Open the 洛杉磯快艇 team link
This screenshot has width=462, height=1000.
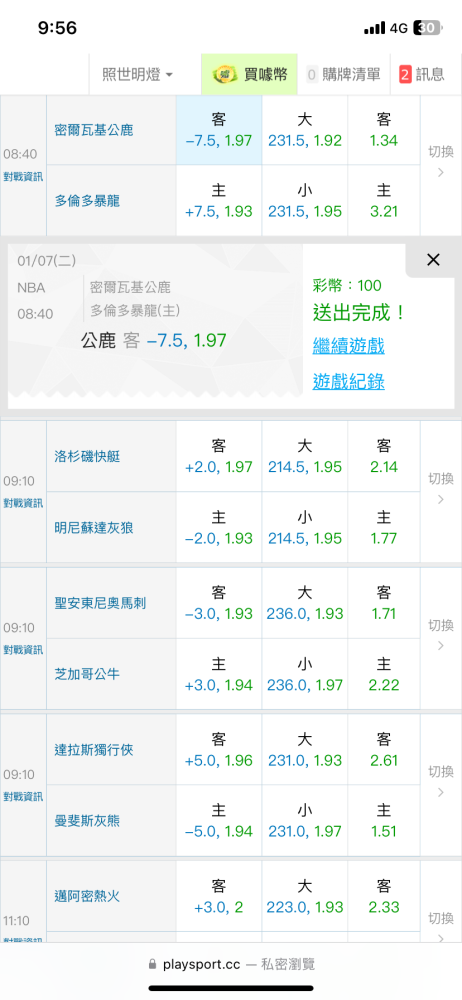87,457
